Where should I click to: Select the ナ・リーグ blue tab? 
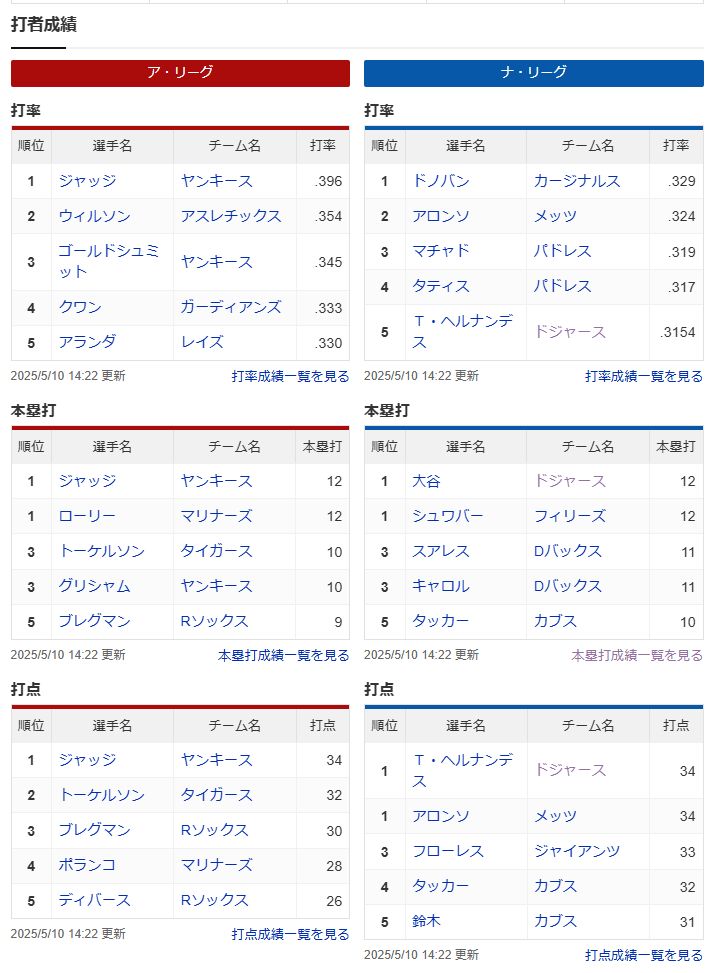tap(534, 73)
